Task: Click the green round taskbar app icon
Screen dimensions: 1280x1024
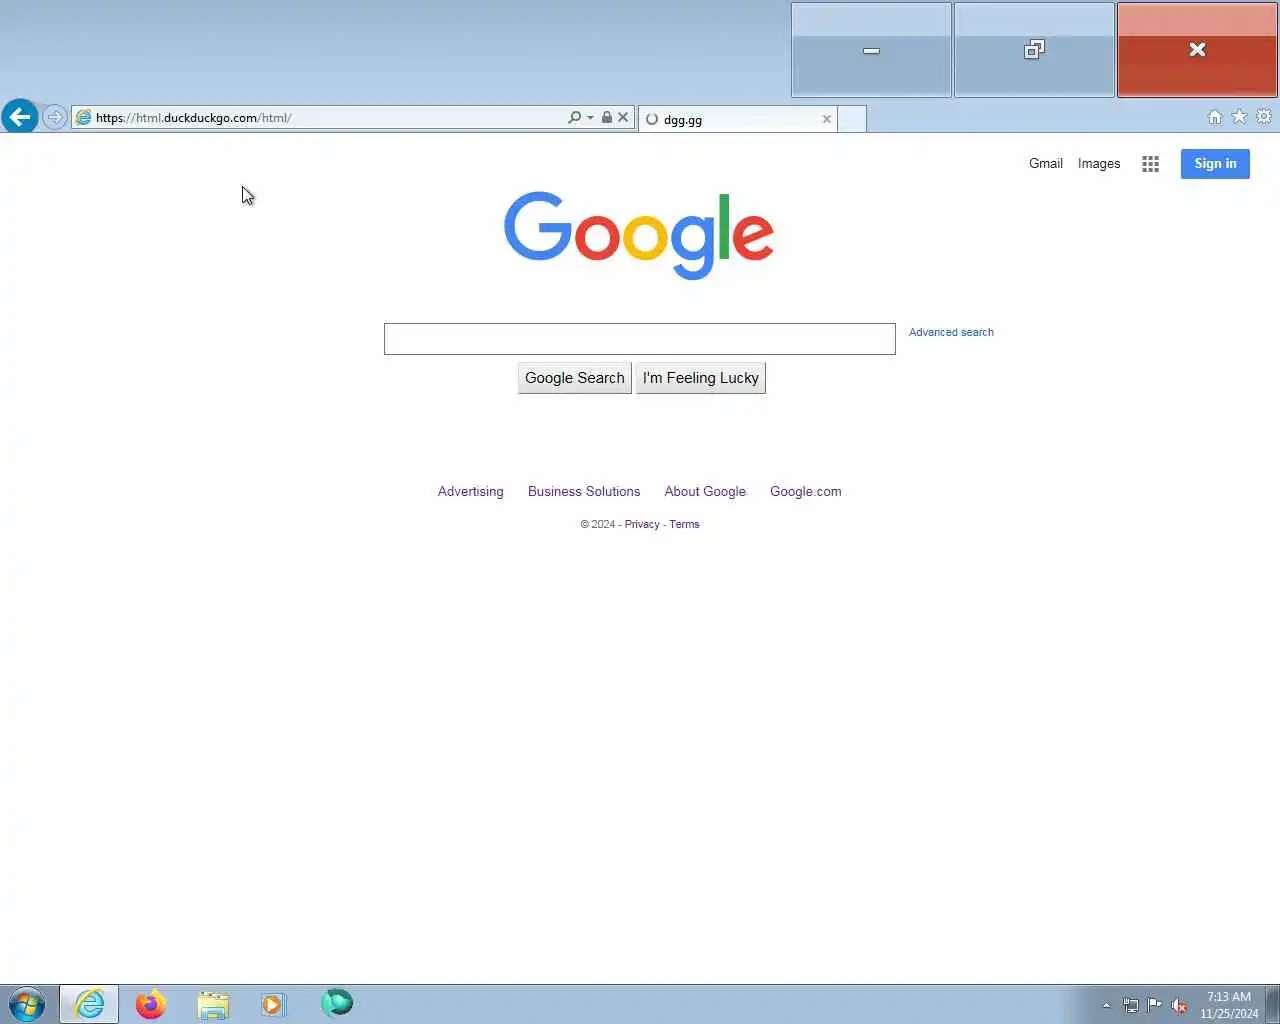Action: coord(337,1003)
